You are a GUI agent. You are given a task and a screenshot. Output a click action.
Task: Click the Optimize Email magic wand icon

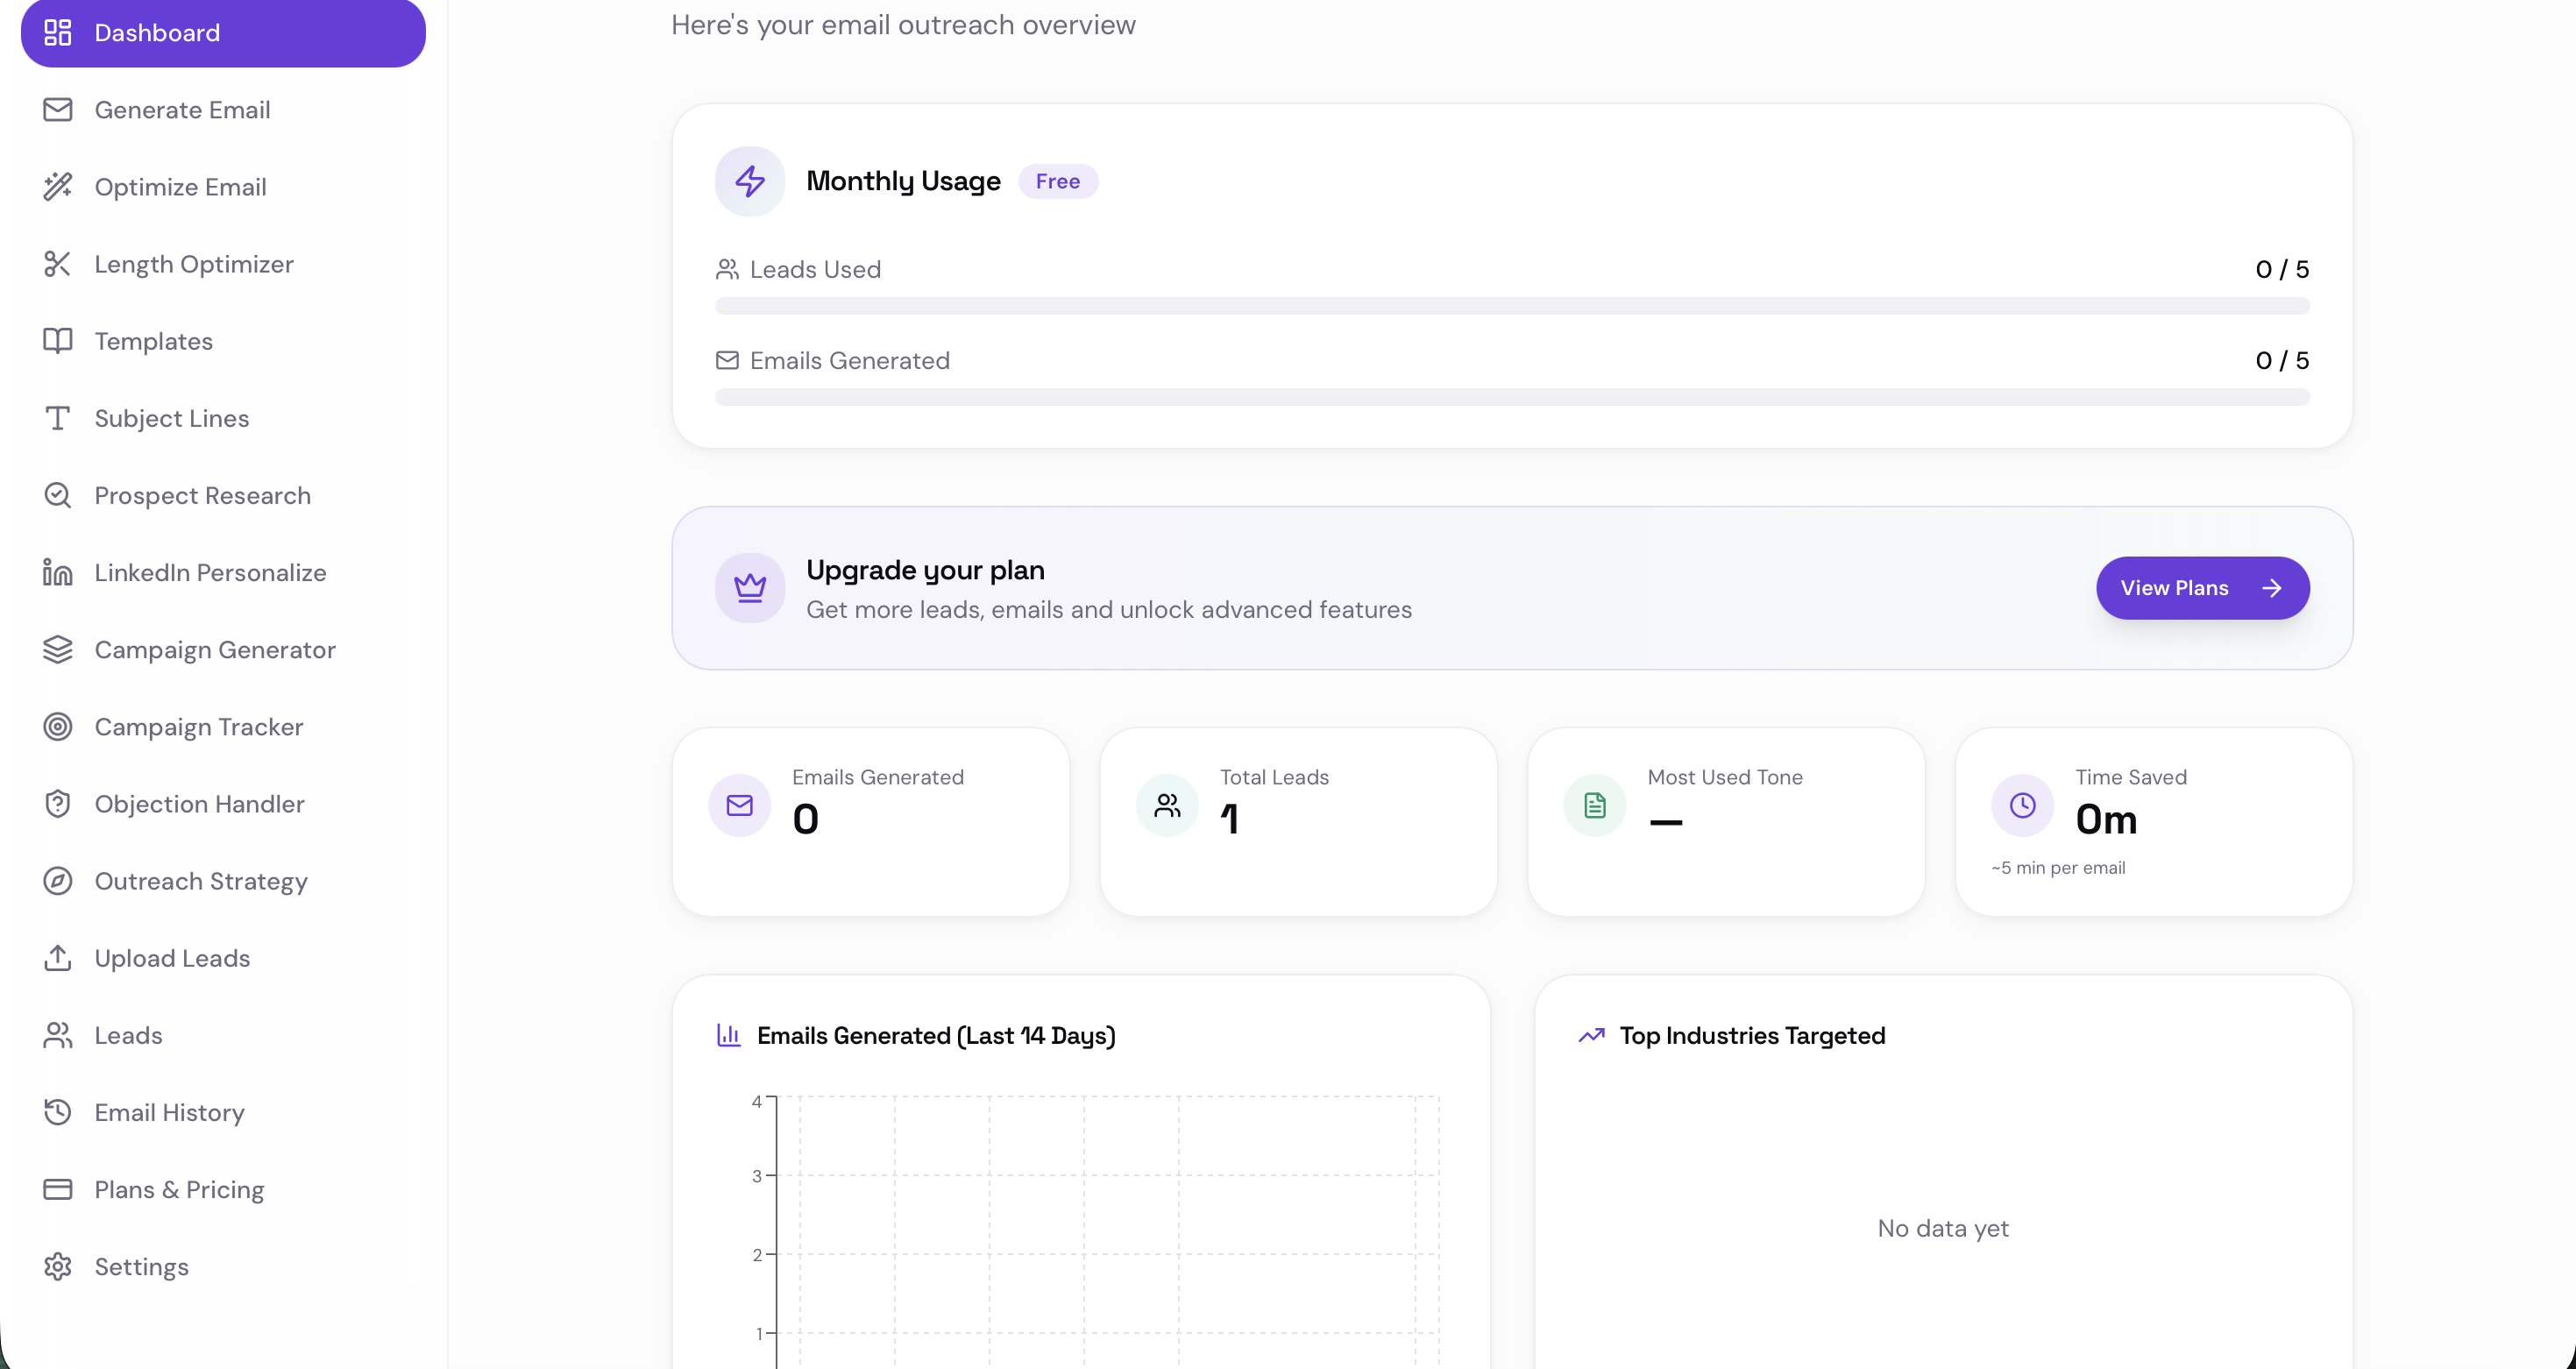pos(57,186)
